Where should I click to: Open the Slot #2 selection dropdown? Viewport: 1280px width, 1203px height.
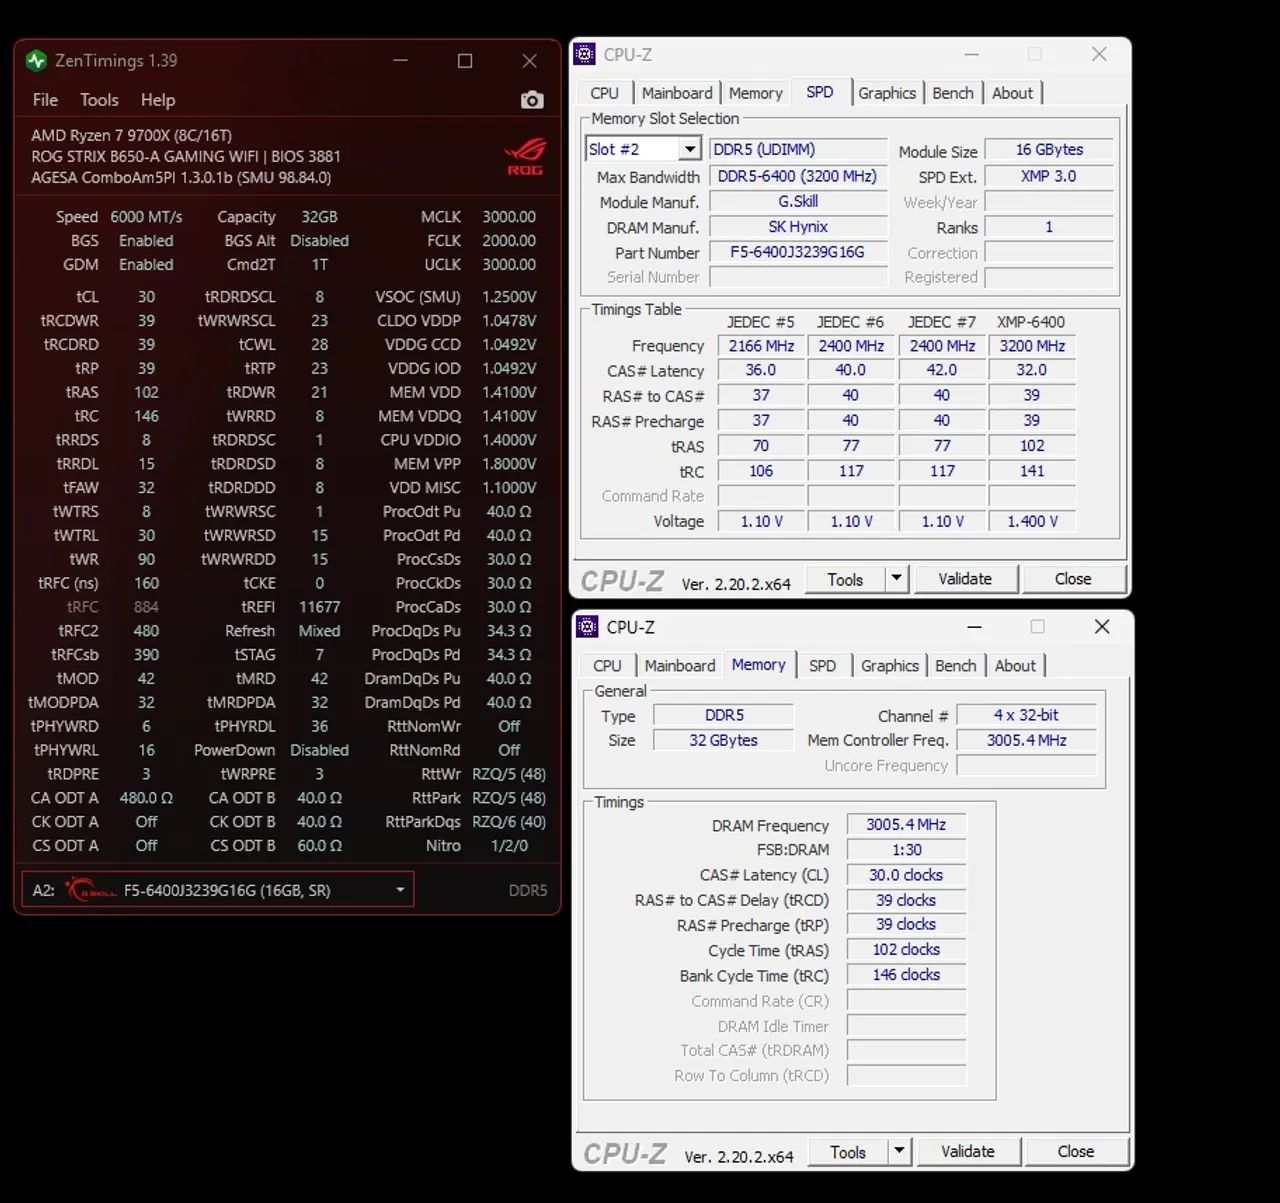690,149
